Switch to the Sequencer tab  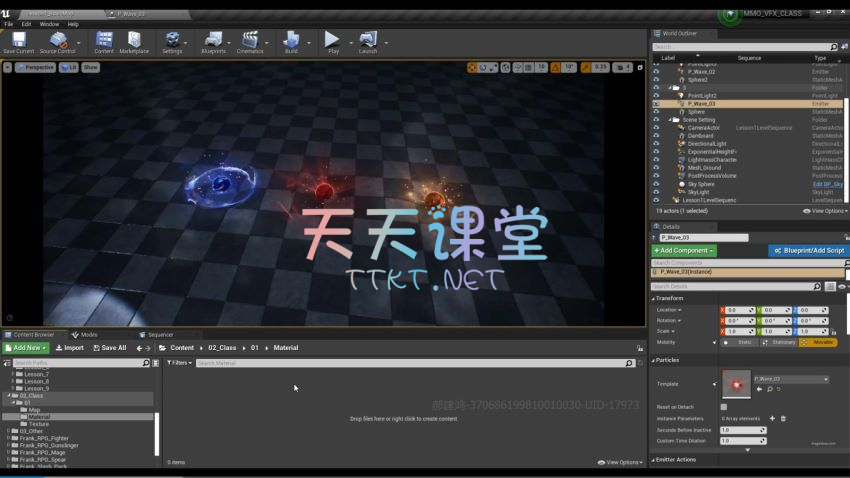159,335
